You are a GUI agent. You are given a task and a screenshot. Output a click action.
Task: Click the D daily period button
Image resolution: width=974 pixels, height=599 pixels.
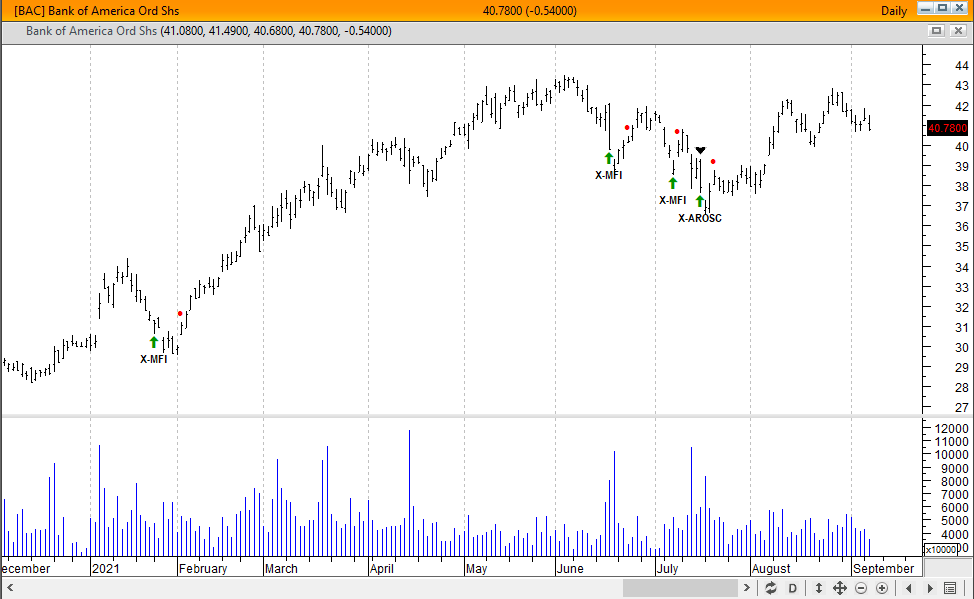(793, 588)
